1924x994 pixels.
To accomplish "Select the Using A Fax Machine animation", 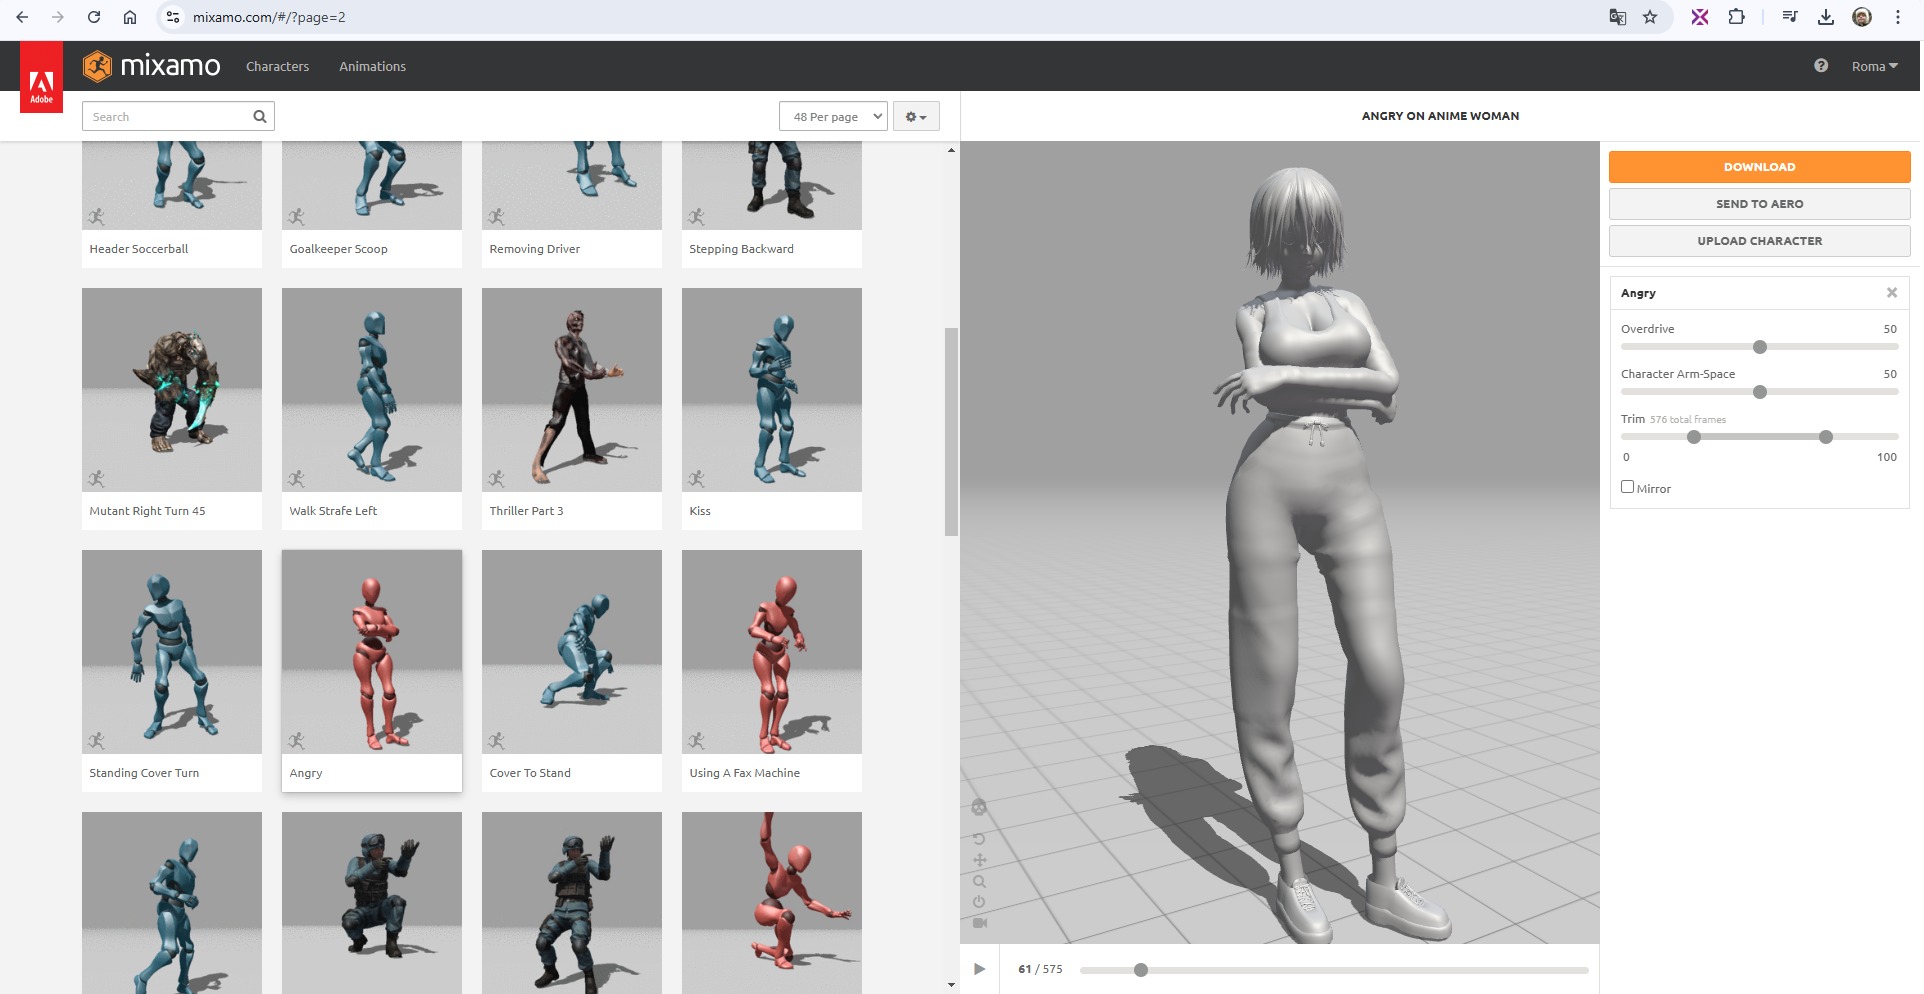I will [772, 671].
